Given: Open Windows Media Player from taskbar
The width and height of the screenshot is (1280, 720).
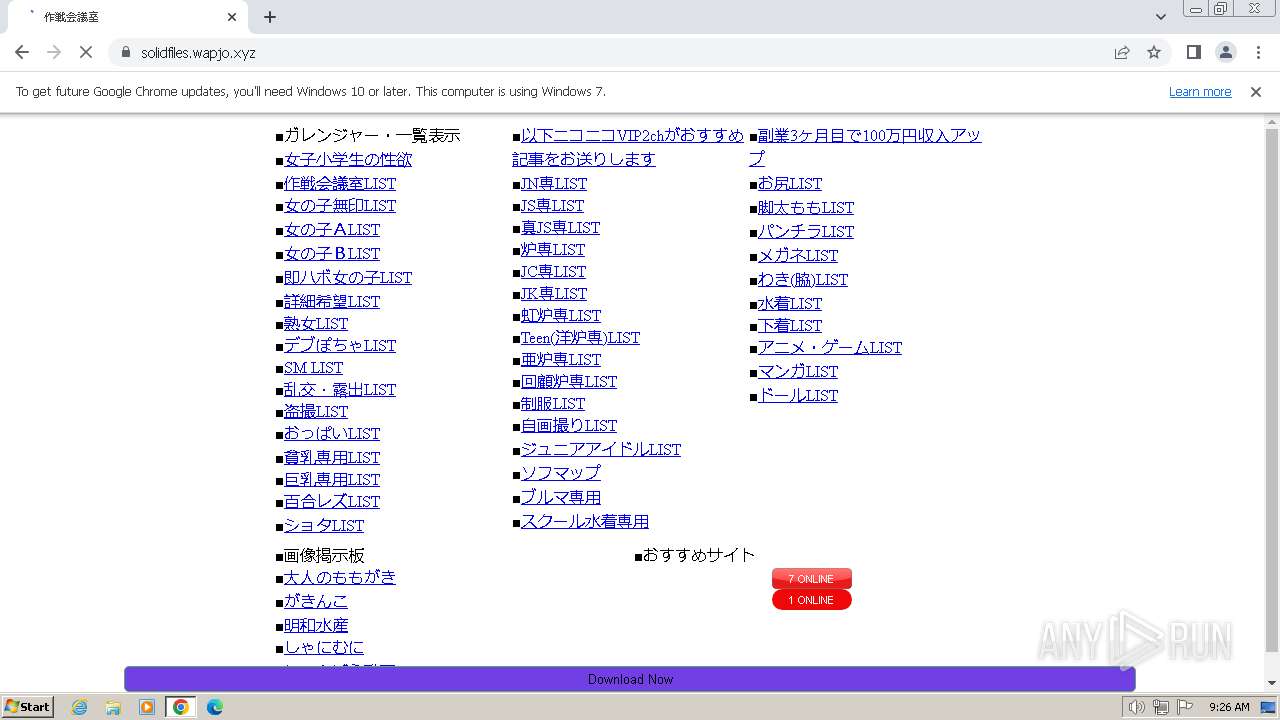Looking at the screenshot, I should point(147,707).
